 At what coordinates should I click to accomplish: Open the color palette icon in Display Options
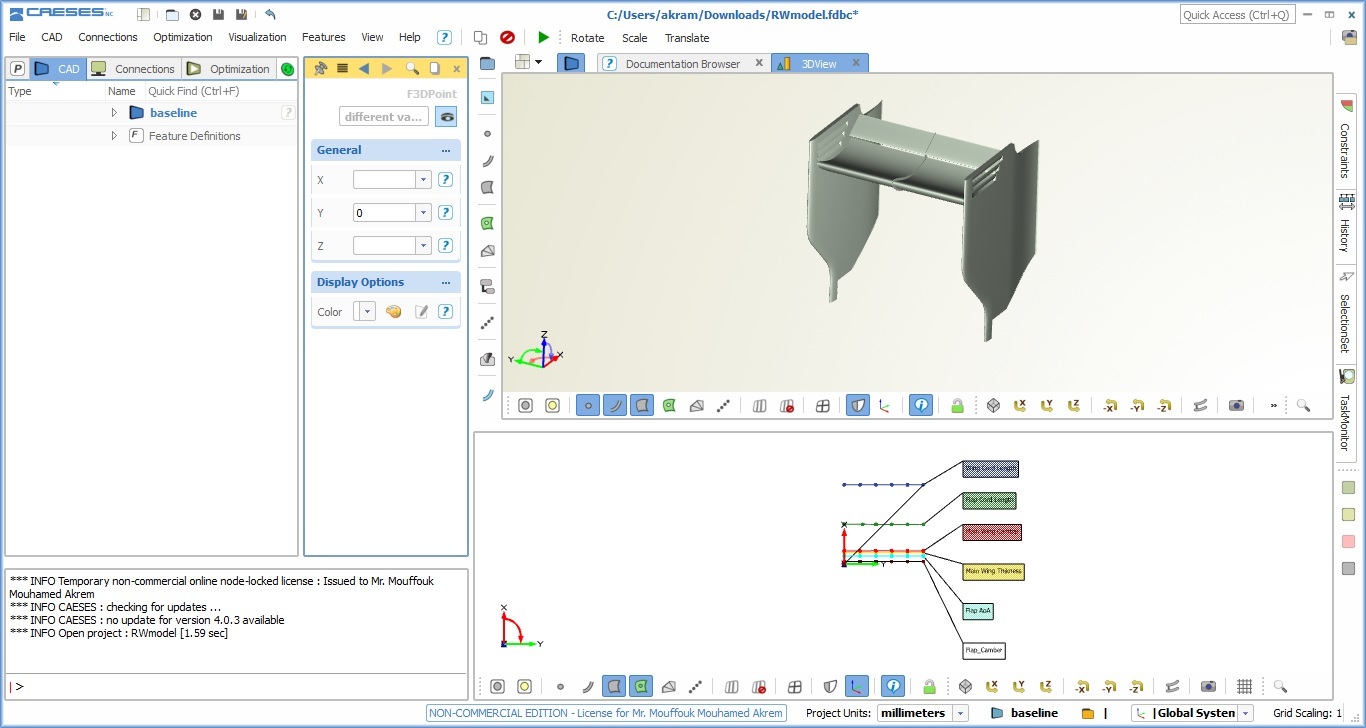[x=394, y=312]
